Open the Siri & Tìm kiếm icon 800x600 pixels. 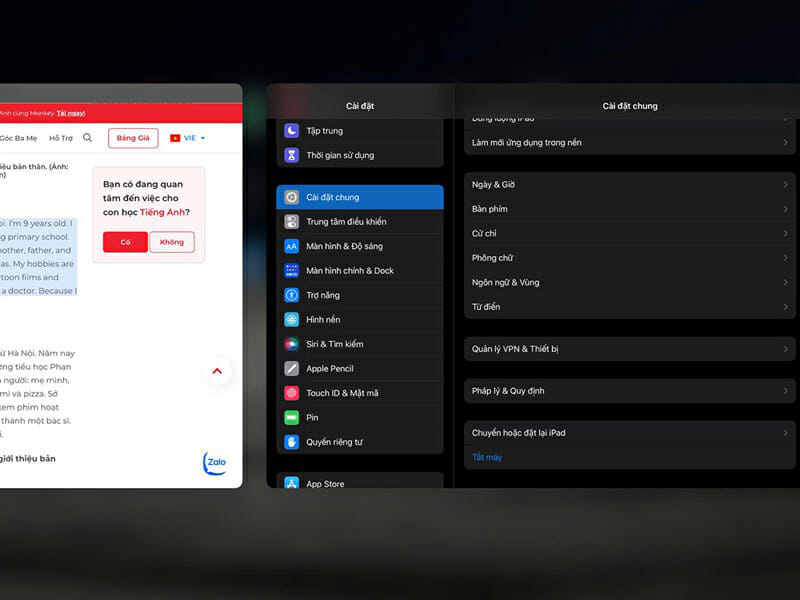[x=291, y=344]
